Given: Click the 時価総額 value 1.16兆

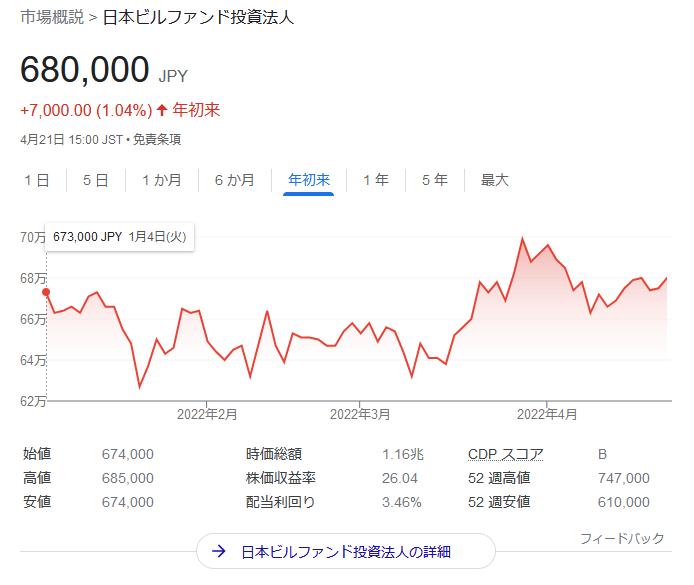Looking at the screenshot, I should [x=403, y=454].
